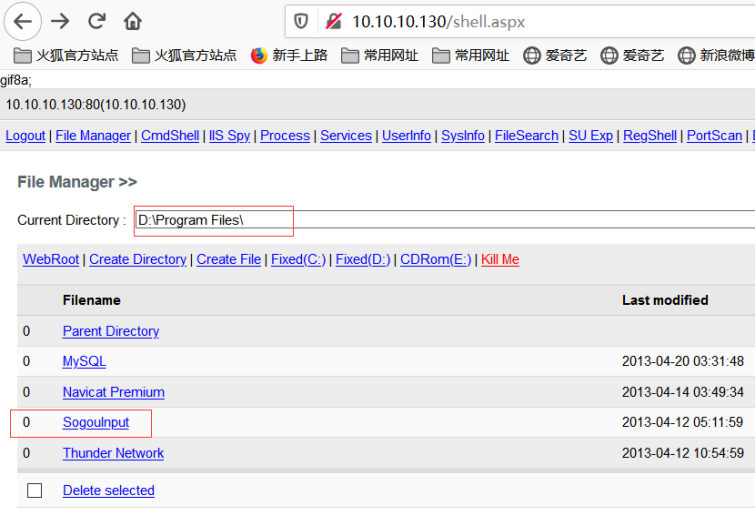Open the first 常用网址 bookmark folder
Viewport: 756px width, 516px height.
(379, 55)
